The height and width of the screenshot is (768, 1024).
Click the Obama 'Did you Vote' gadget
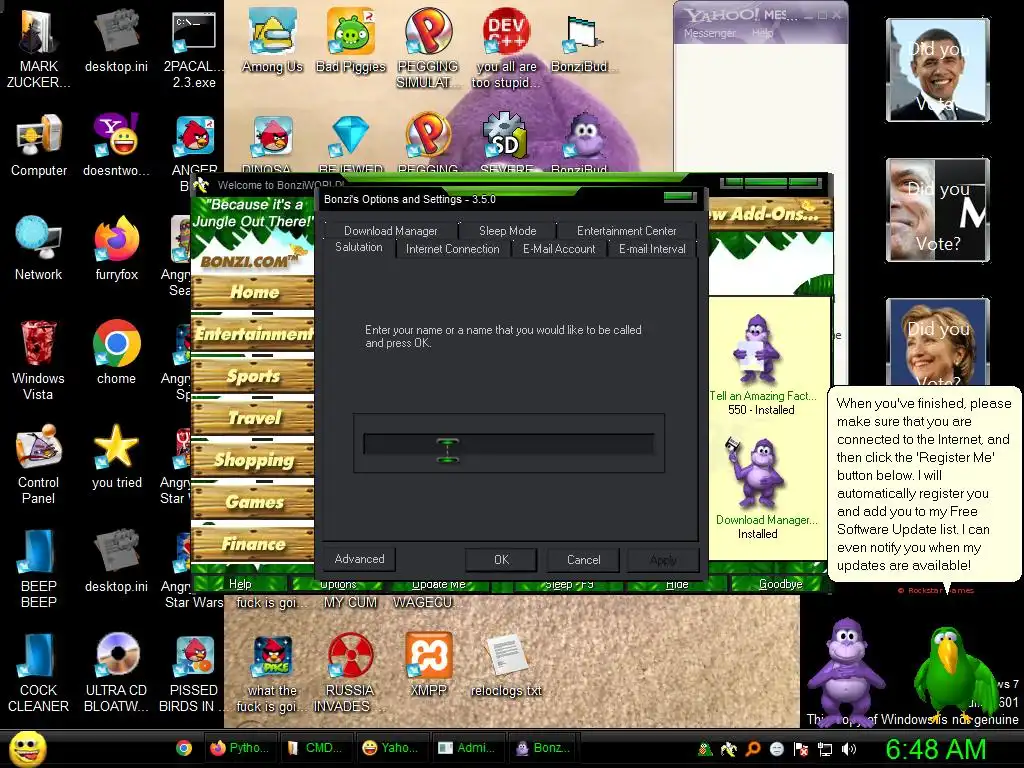[x=938, y=70]
